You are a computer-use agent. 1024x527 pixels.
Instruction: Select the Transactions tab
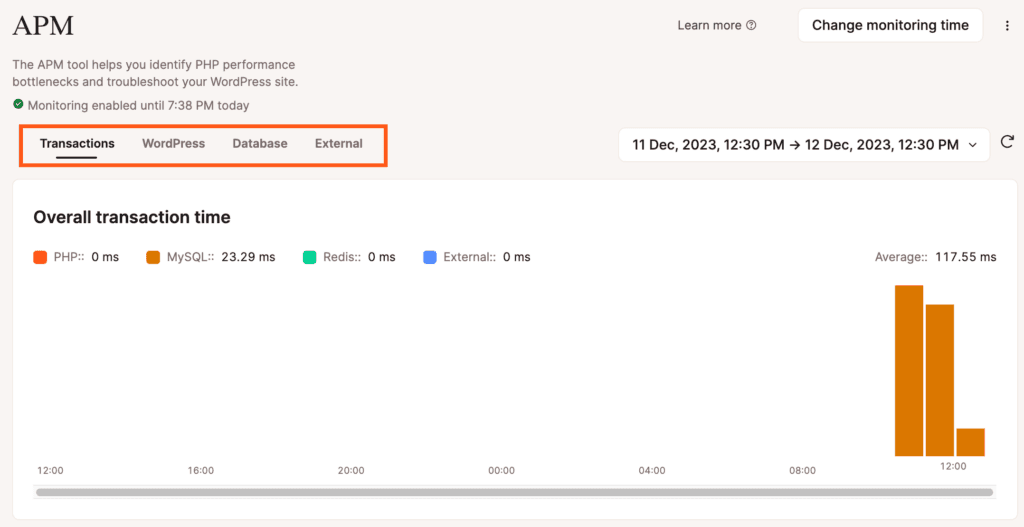click(77, 144)
